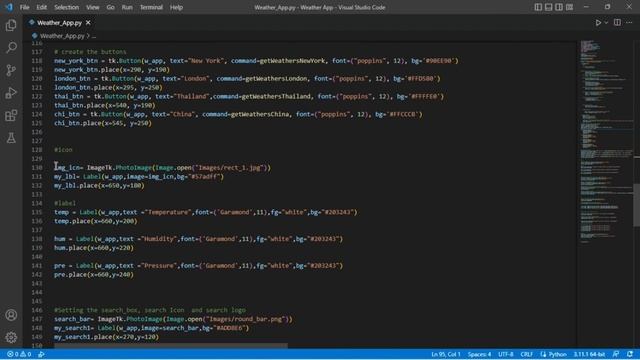Open the Customize Layout control
Screen dimensions: 640x360
[x=569, y=7]
